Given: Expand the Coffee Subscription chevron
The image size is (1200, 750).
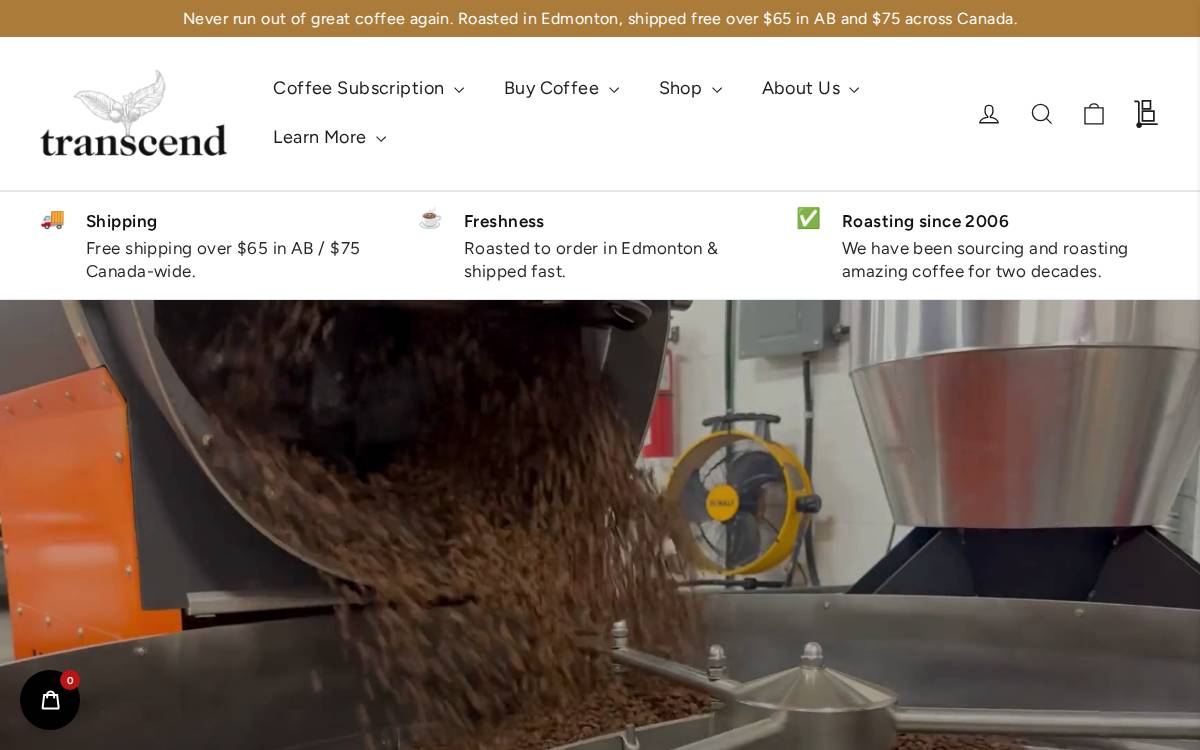Looking at the screenshot, I should pos(459,90).
